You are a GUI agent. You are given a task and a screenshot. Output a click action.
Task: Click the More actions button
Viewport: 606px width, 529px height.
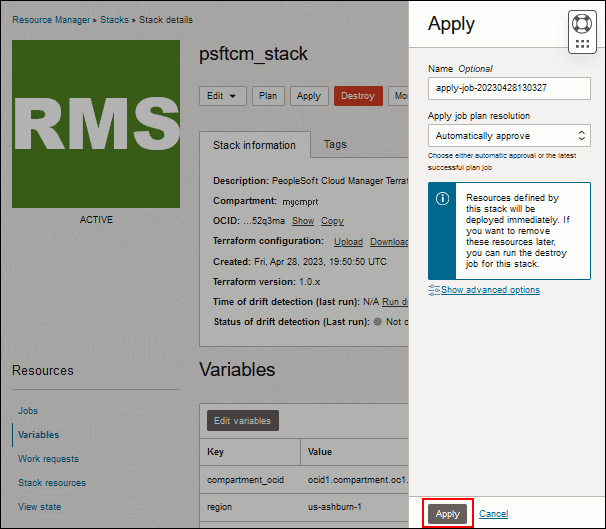pyautogui.click(x=398, y=96)
